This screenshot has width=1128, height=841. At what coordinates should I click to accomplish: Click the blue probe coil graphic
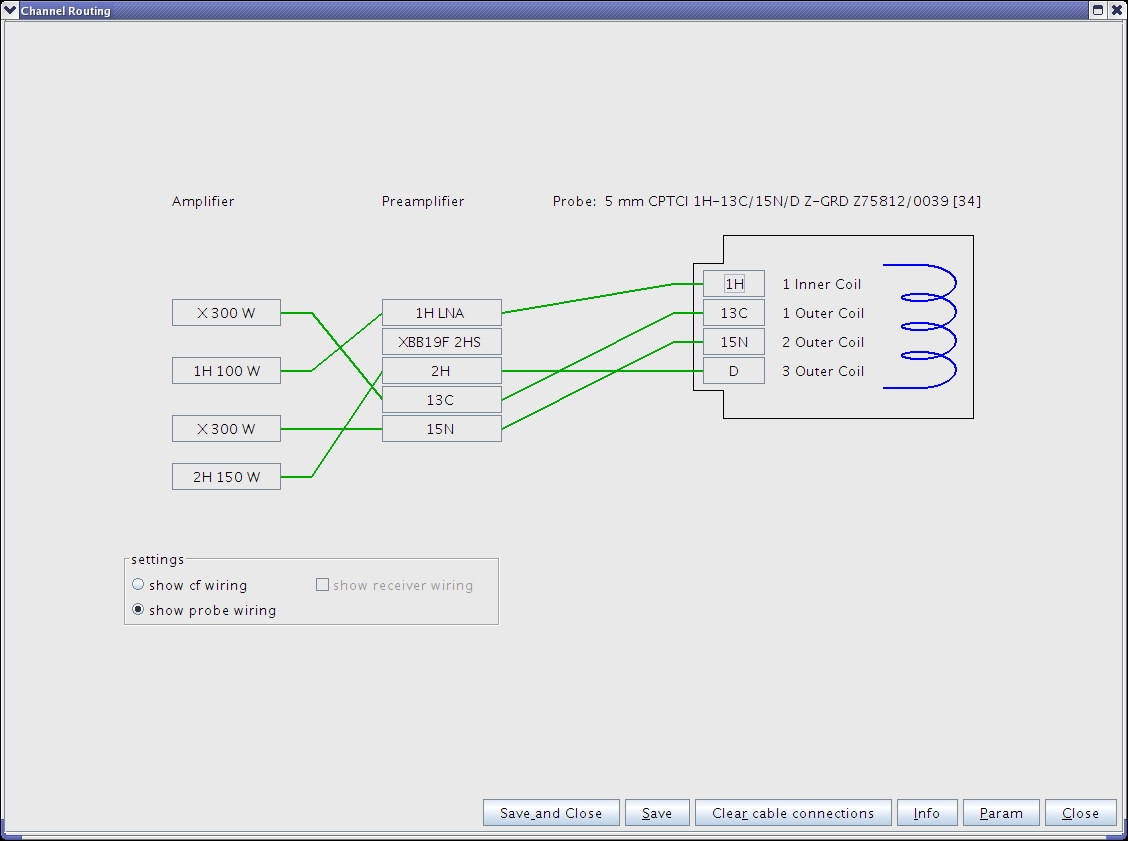click(921, 326)
